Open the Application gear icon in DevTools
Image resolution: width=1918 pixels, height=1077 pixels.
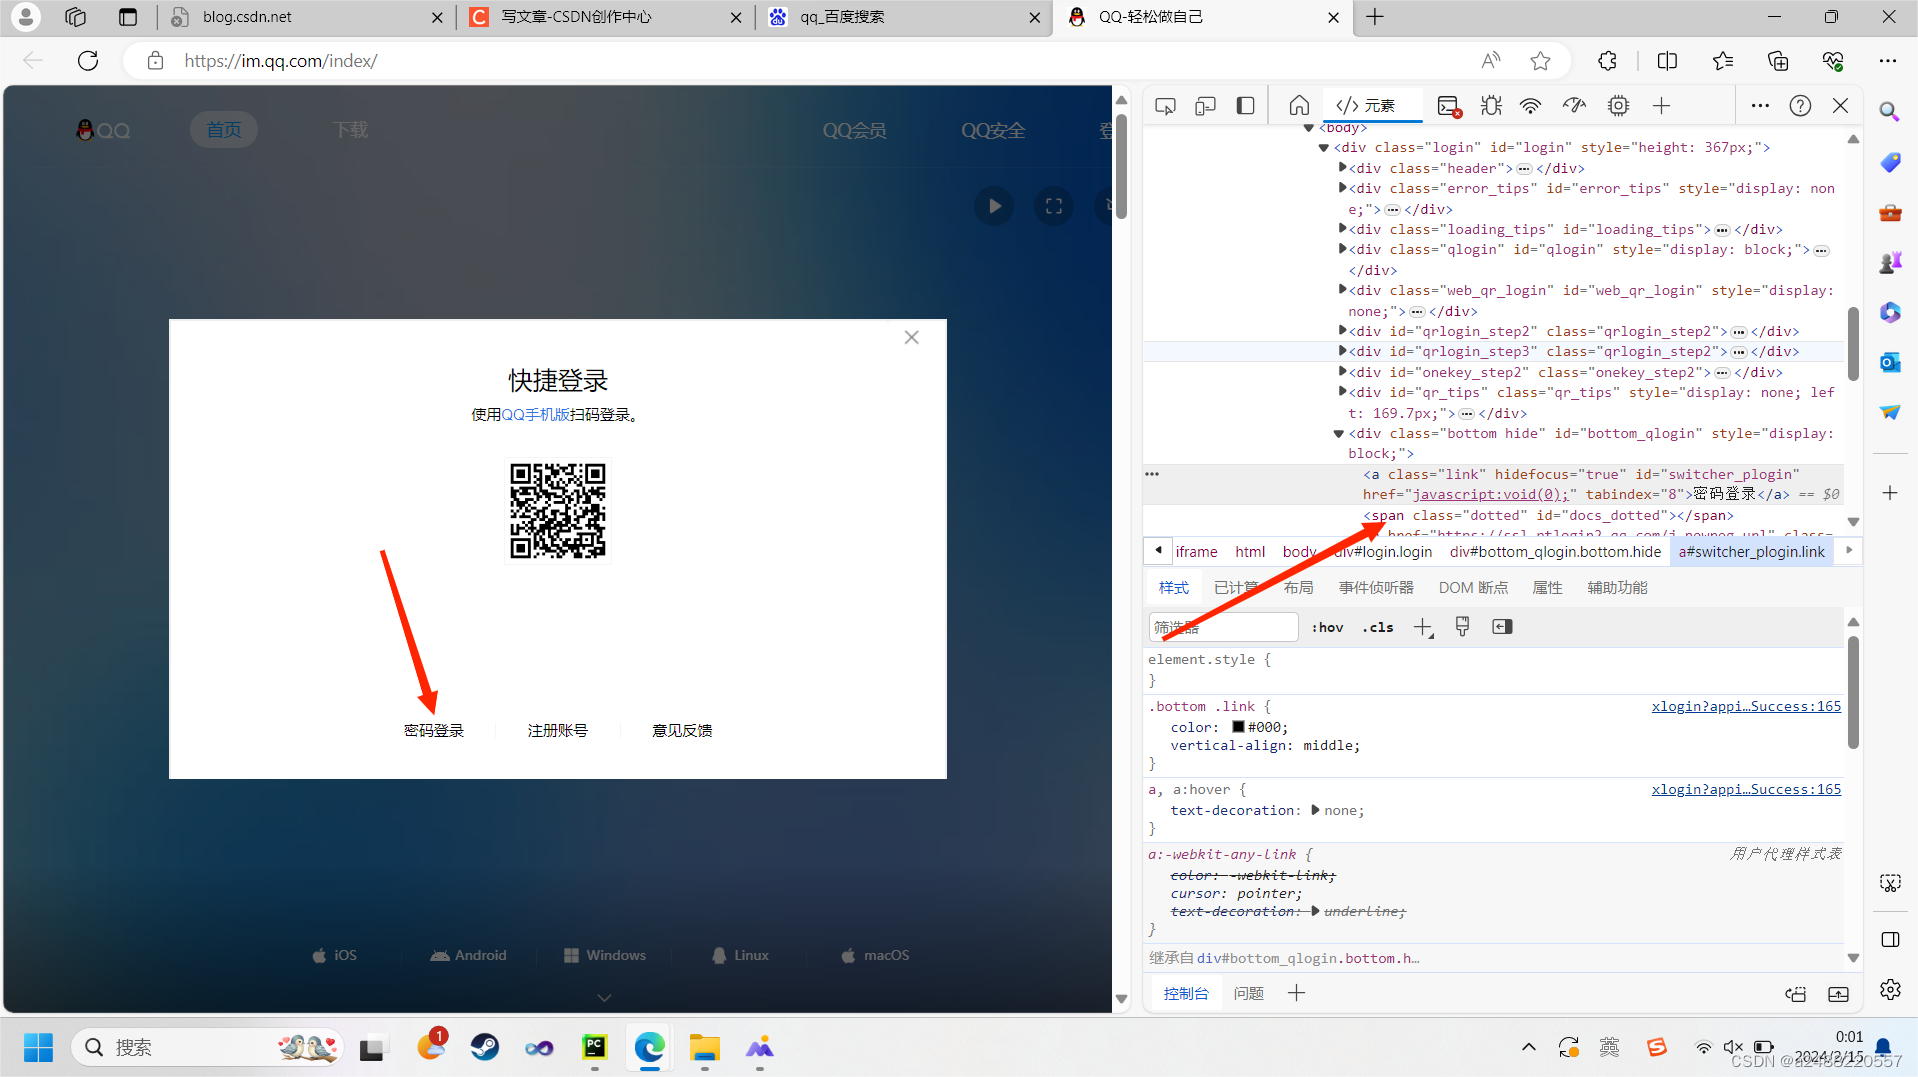pos(1618,106)
